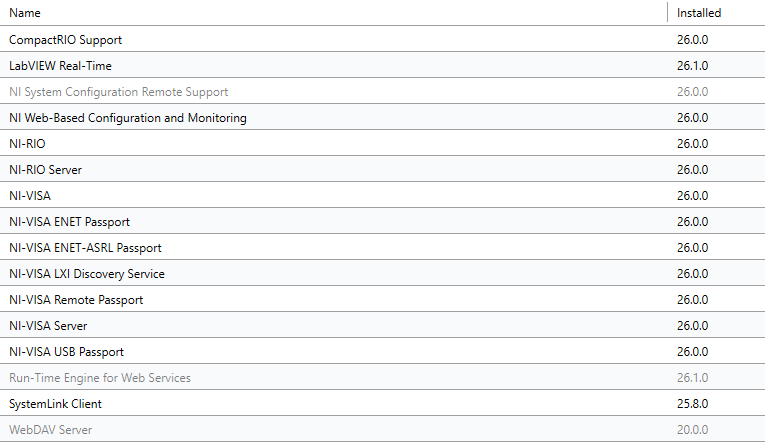Screen dimensions: 765x446
Task: Select NI Web-Based Configuration and Monitoring
Action: 127,118
